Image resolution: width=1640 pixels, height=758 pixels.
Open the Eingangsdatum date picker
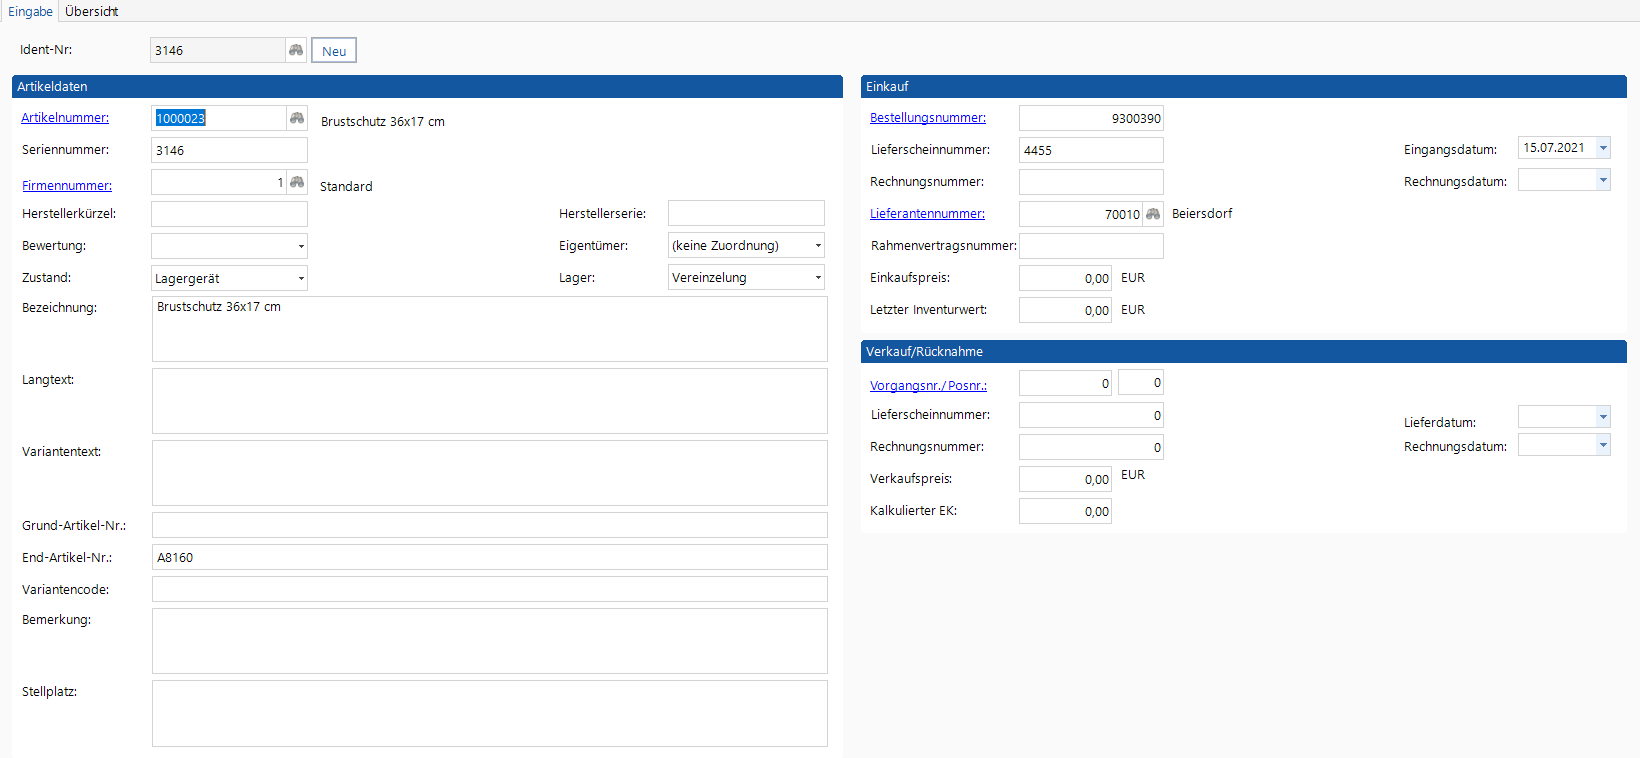click(1603, 148)
